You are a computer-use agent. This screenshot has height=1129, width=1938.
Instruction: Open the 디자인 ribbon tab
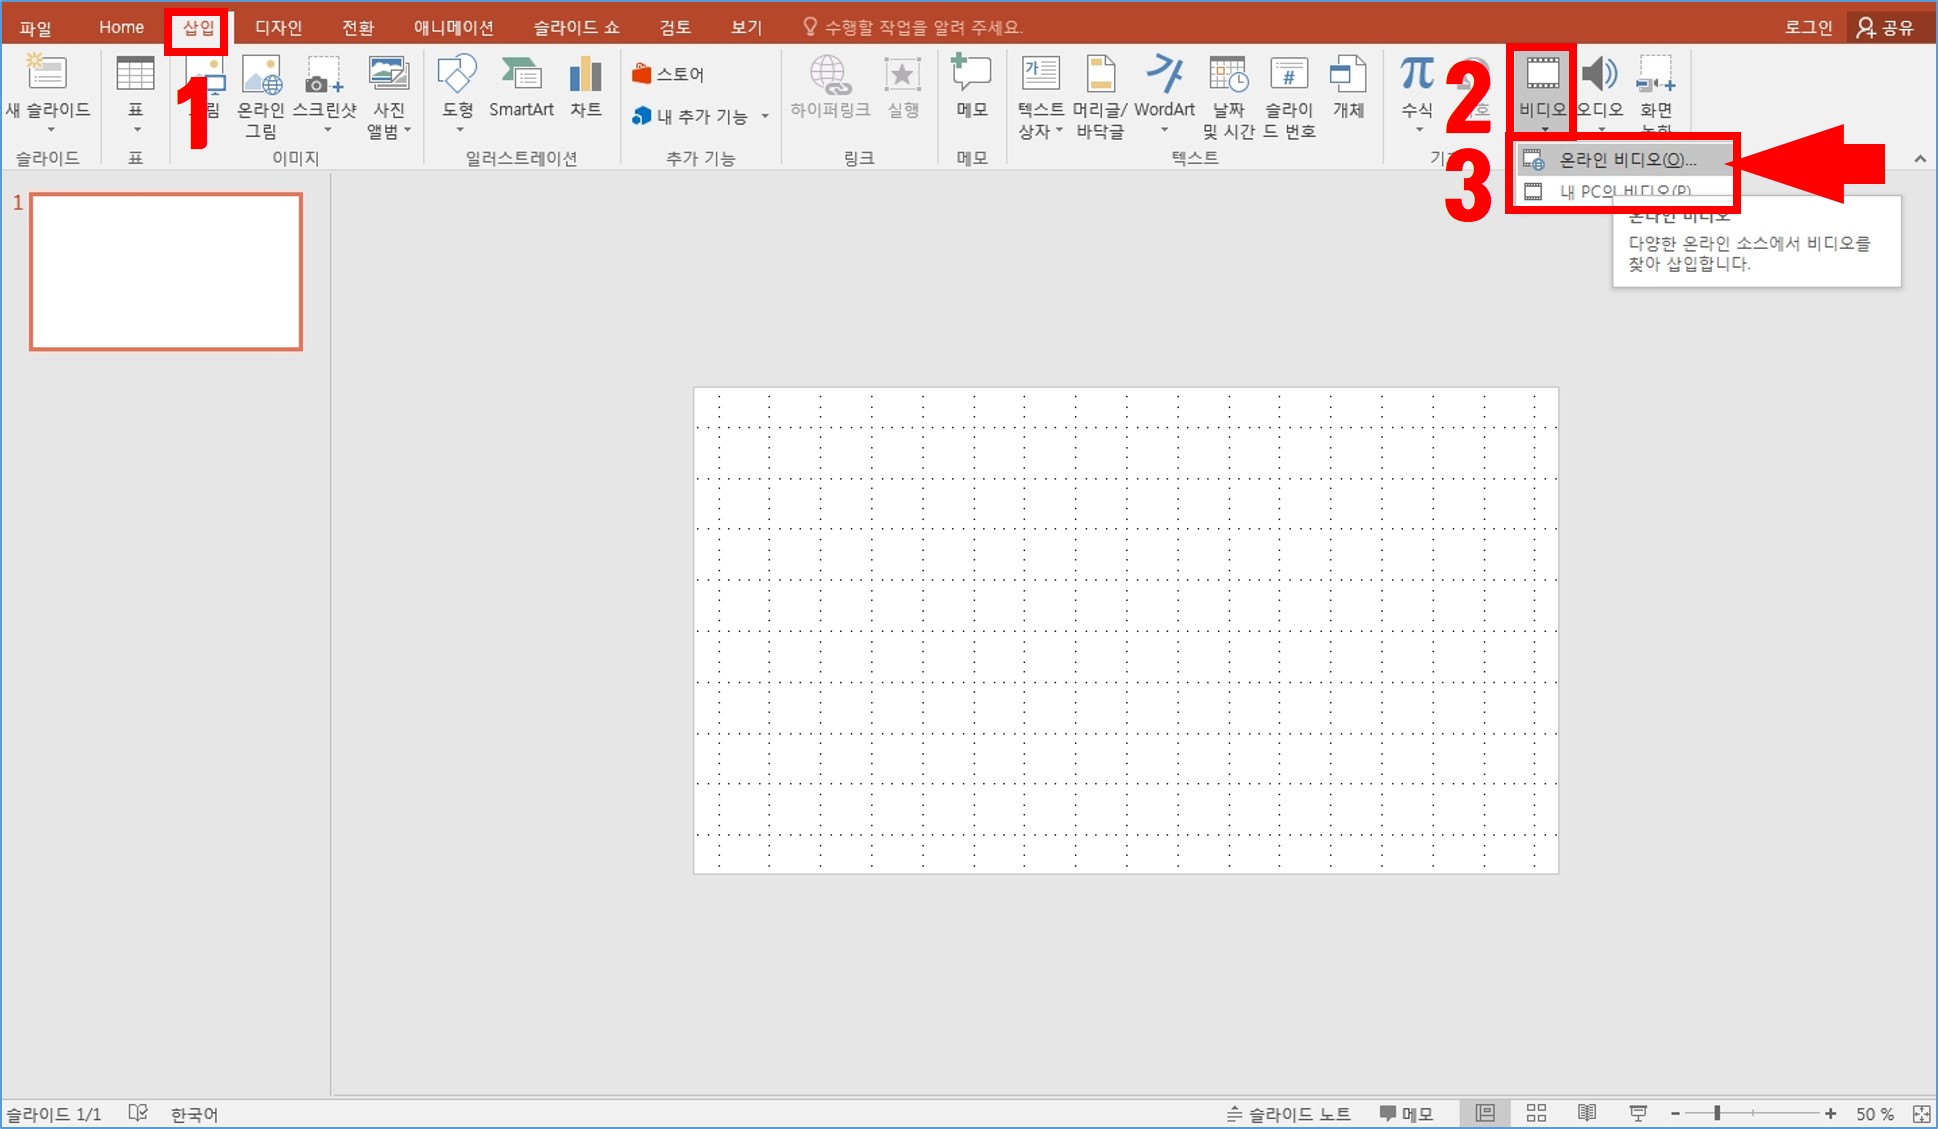pyautogui.click(x=278, y=27)
